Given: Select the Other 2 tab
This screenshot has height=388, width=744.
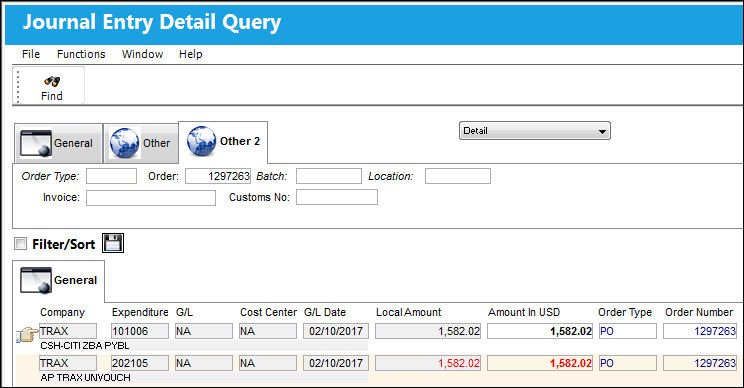Looking at the screenshot, I should pyautogui.click(x=223, y=142).
